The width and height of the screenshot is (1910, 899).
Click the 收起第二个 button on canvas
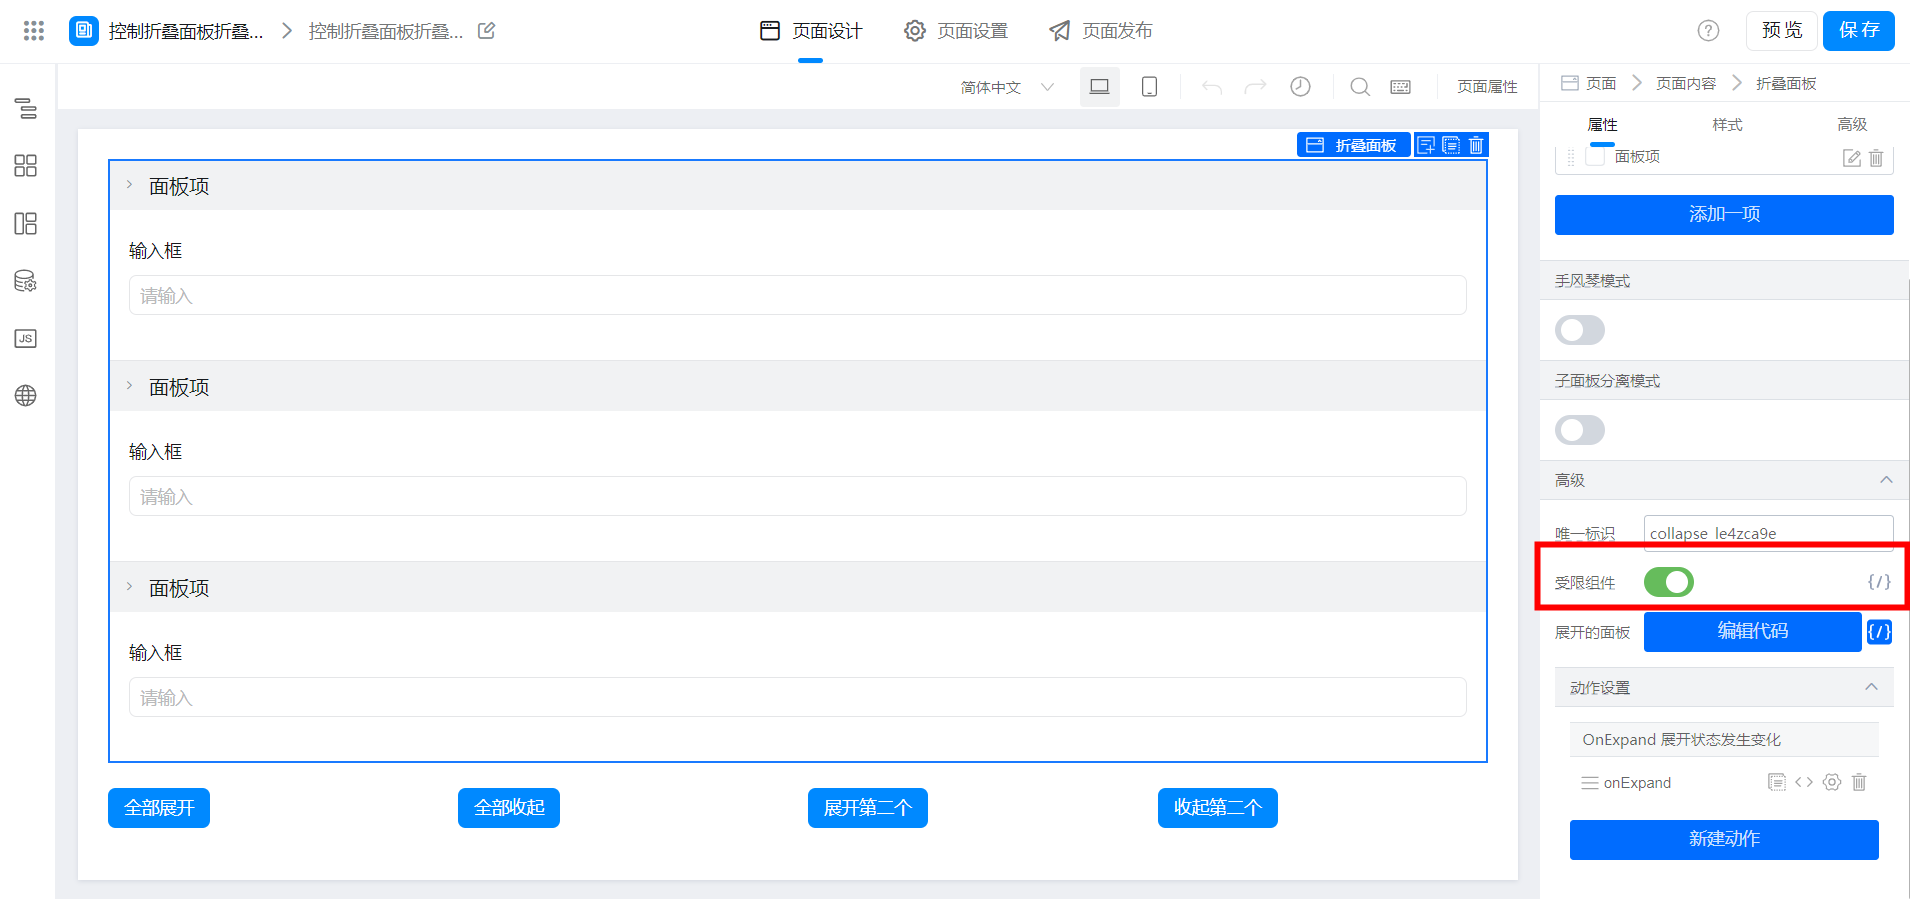pos(1218,808)
